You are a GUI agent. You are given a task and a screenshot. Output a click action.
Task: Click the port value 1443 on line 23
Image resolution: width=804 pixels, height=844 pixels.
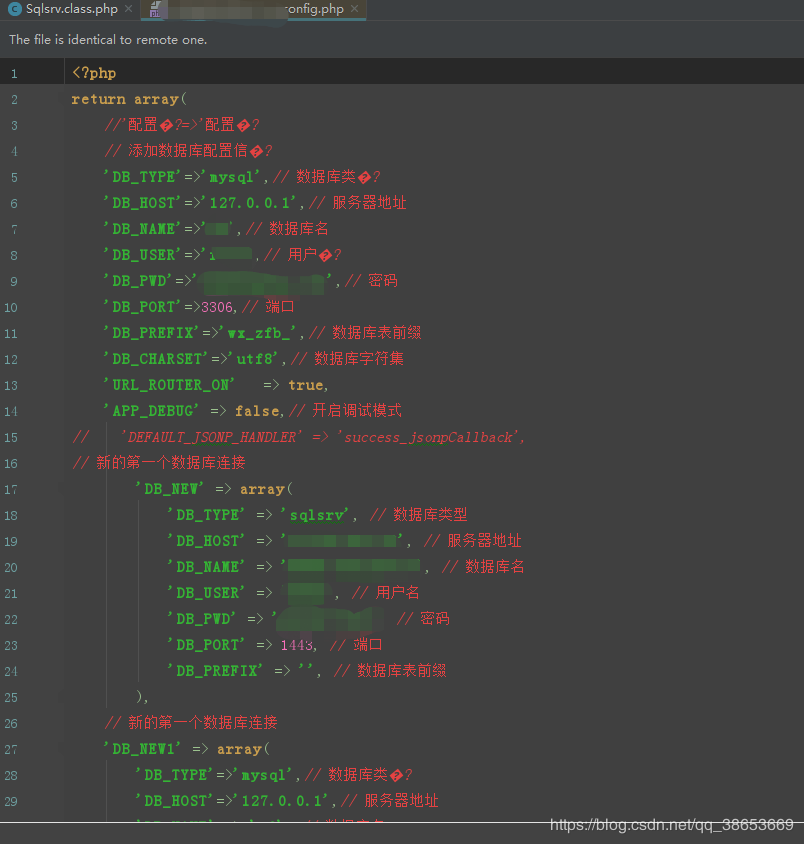click(297, 645)
